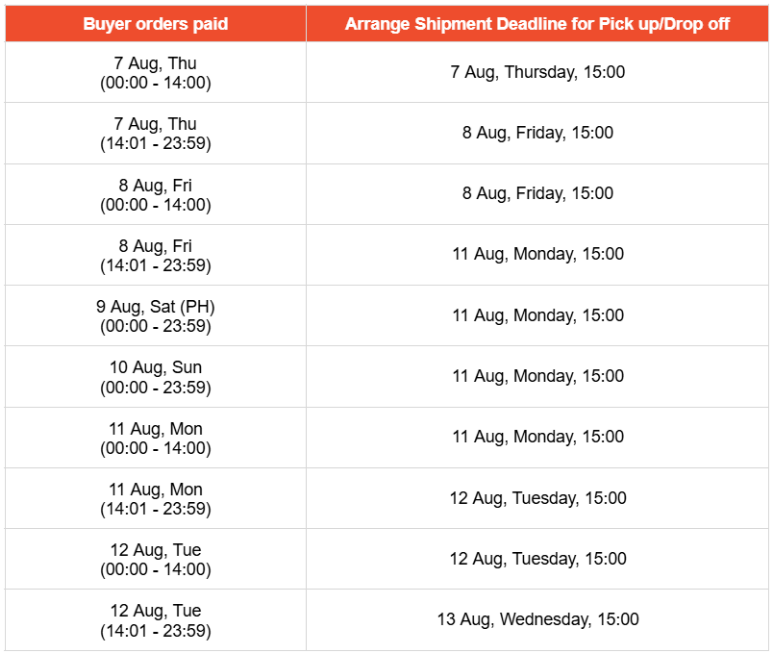
Task: Click the 'Buyer orders paid' column header
Action: (155, 24)
